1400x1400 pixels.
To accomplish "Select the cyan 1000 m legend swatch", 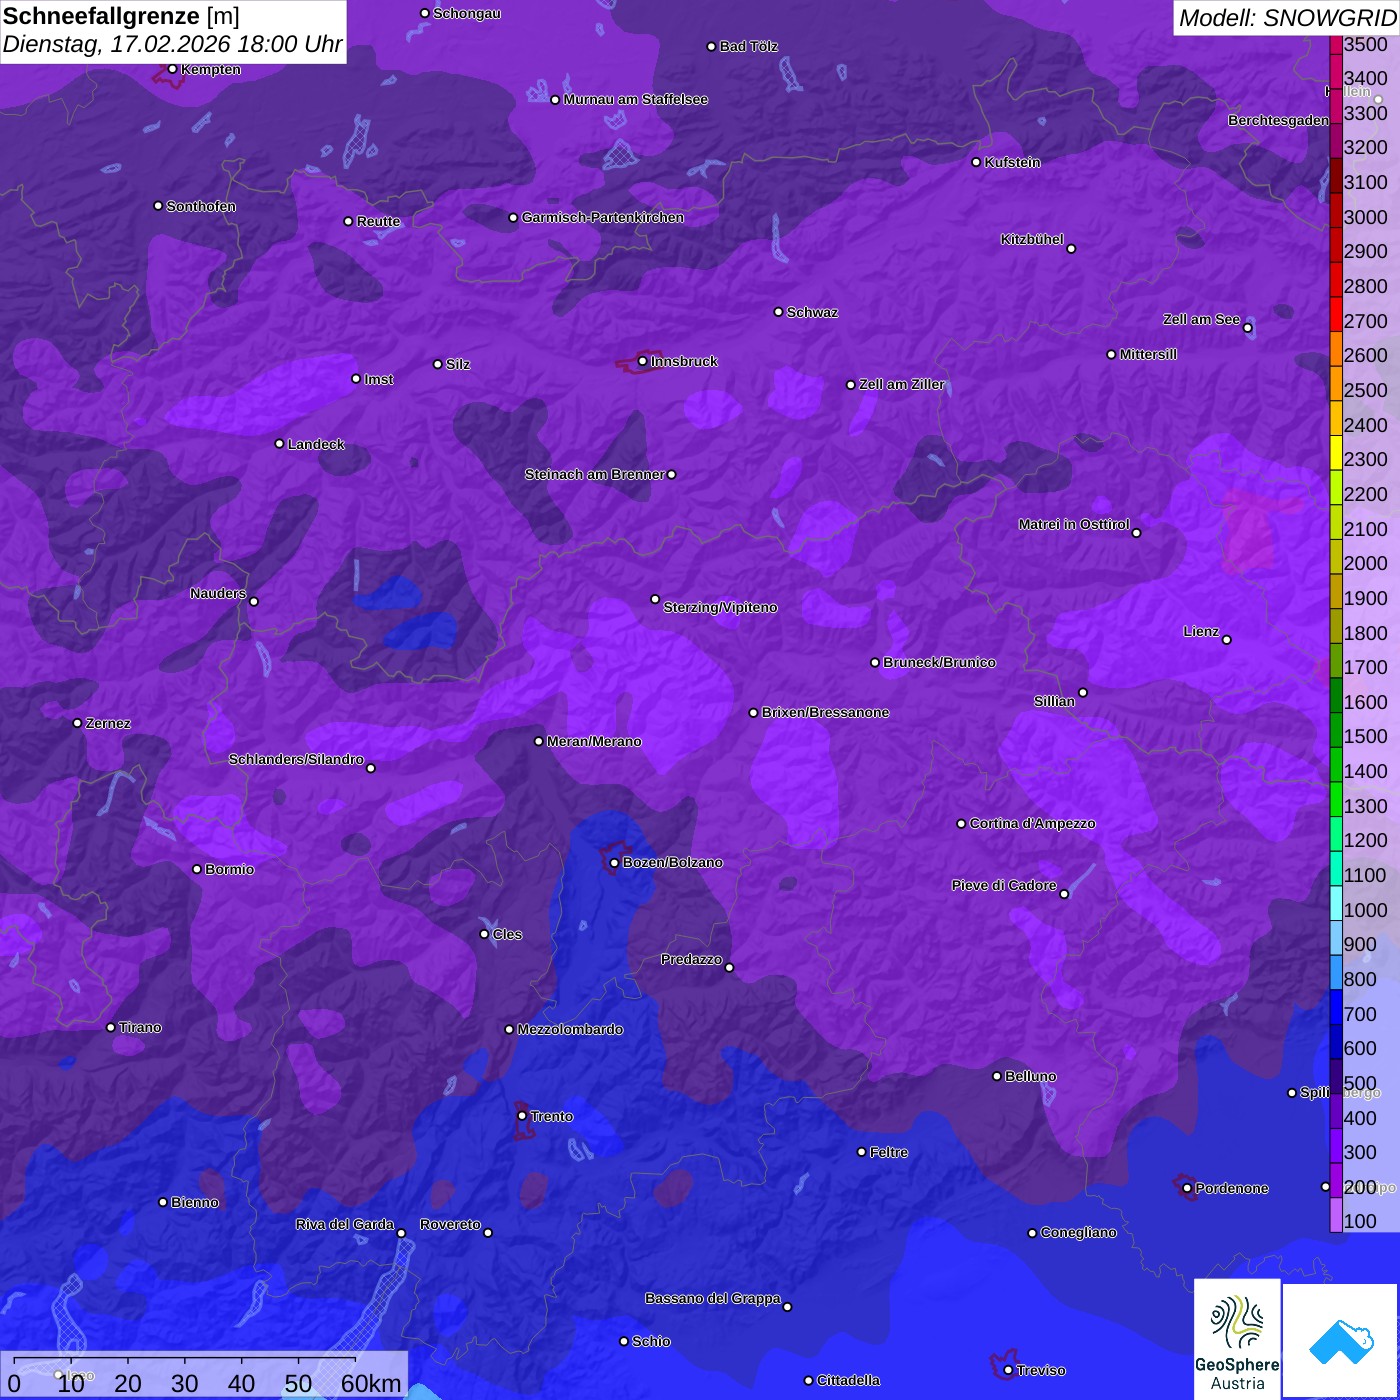I will click(1336, 903).
